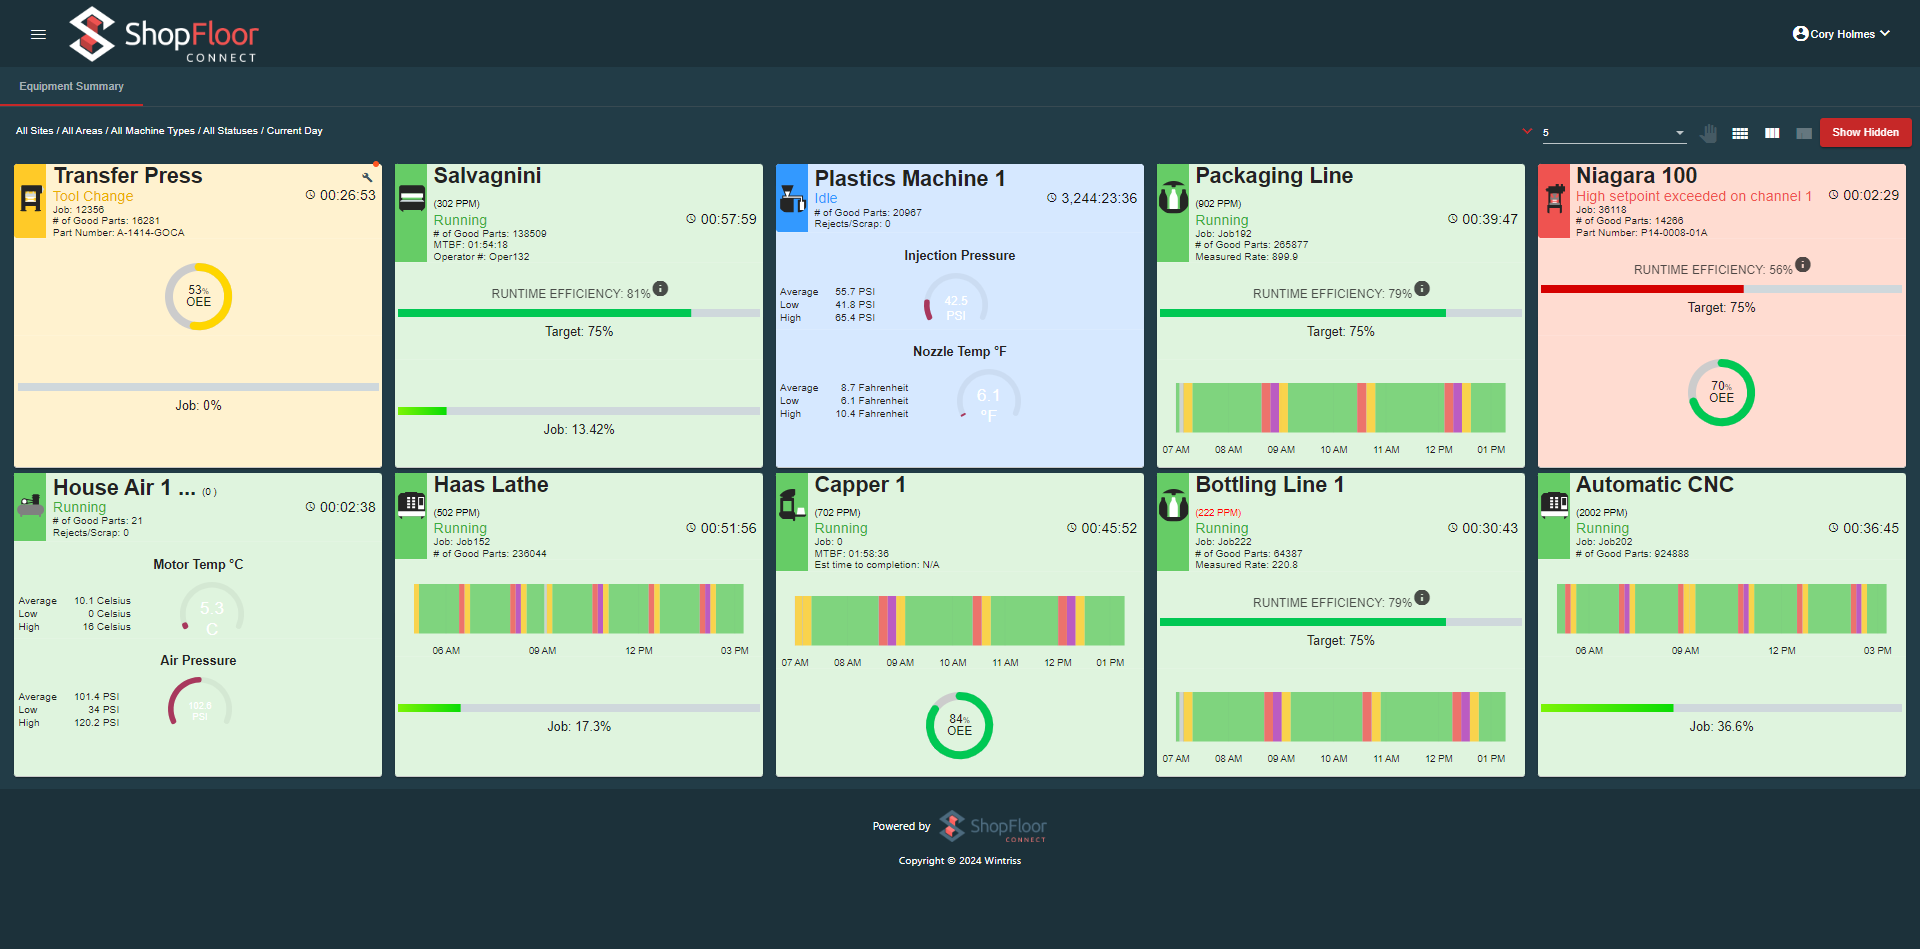Image resolution: width=1920 pixels, height=949 pixels.
Task: Click the House Air Motor Temp gauge
Action: tap(212, 610)
